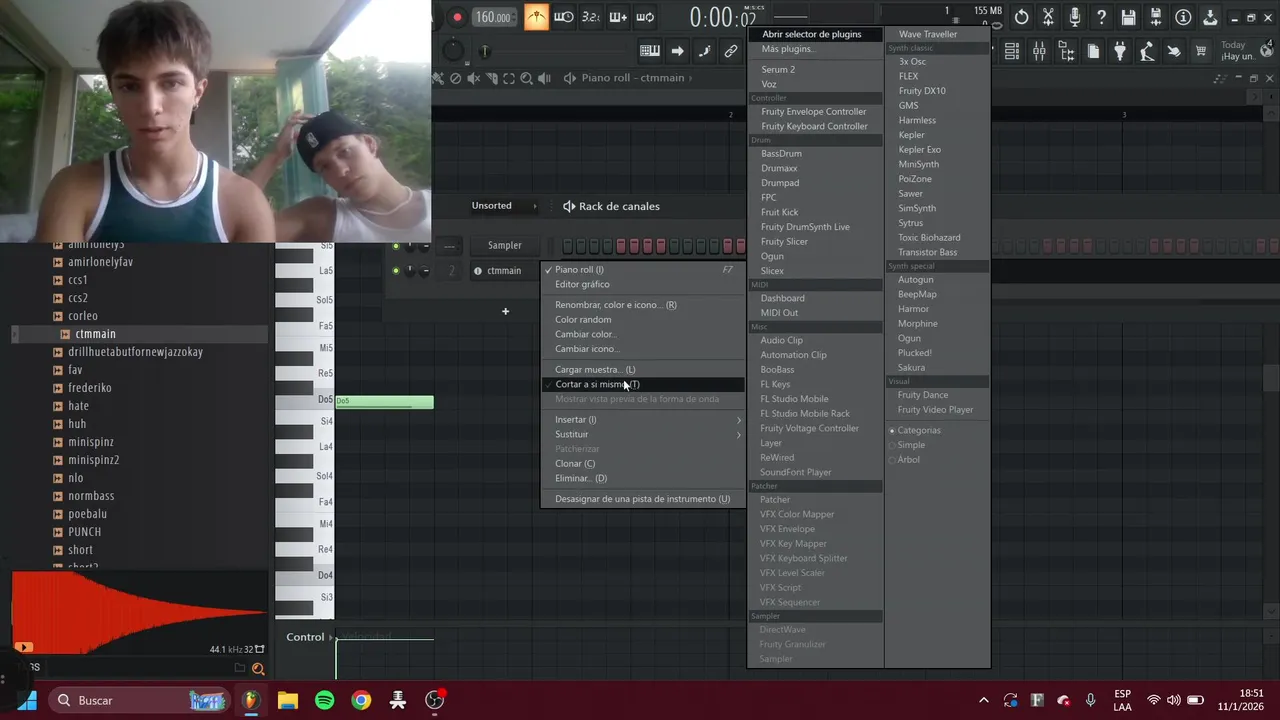Image resolution: width=1280 pixels, height=720 pixels.
Task: Click the ctmmain channel button
Action: (505, 271)
